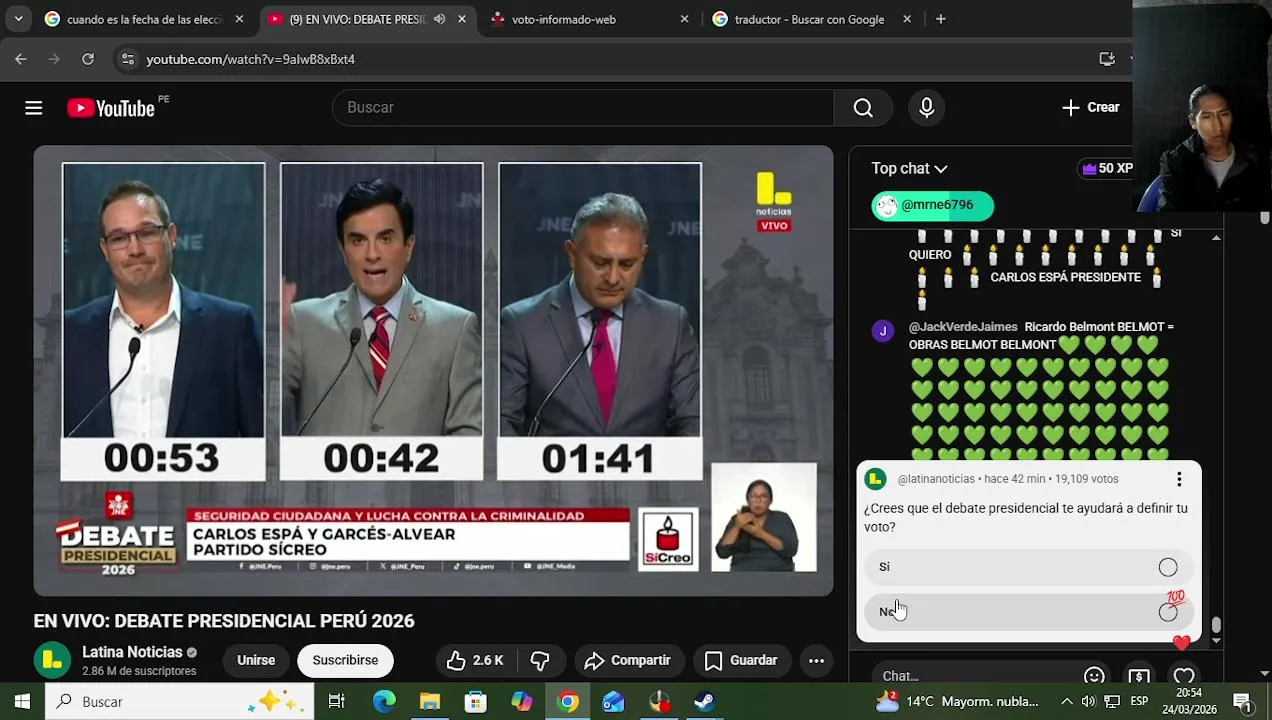
Task: Open @JackVerdeJaimes profile avatar
Action: (x=882, y=331)
